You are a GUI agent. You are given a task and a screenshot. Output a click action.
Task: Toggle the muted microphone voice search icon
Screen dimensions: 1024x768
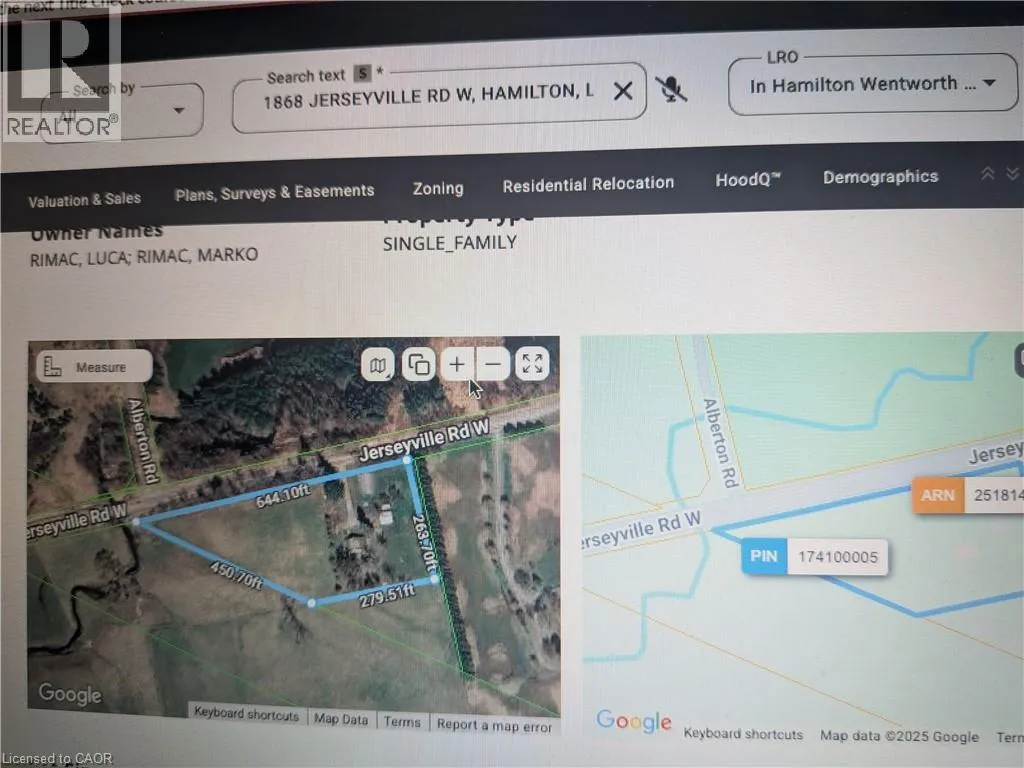(x=671, y=89)
